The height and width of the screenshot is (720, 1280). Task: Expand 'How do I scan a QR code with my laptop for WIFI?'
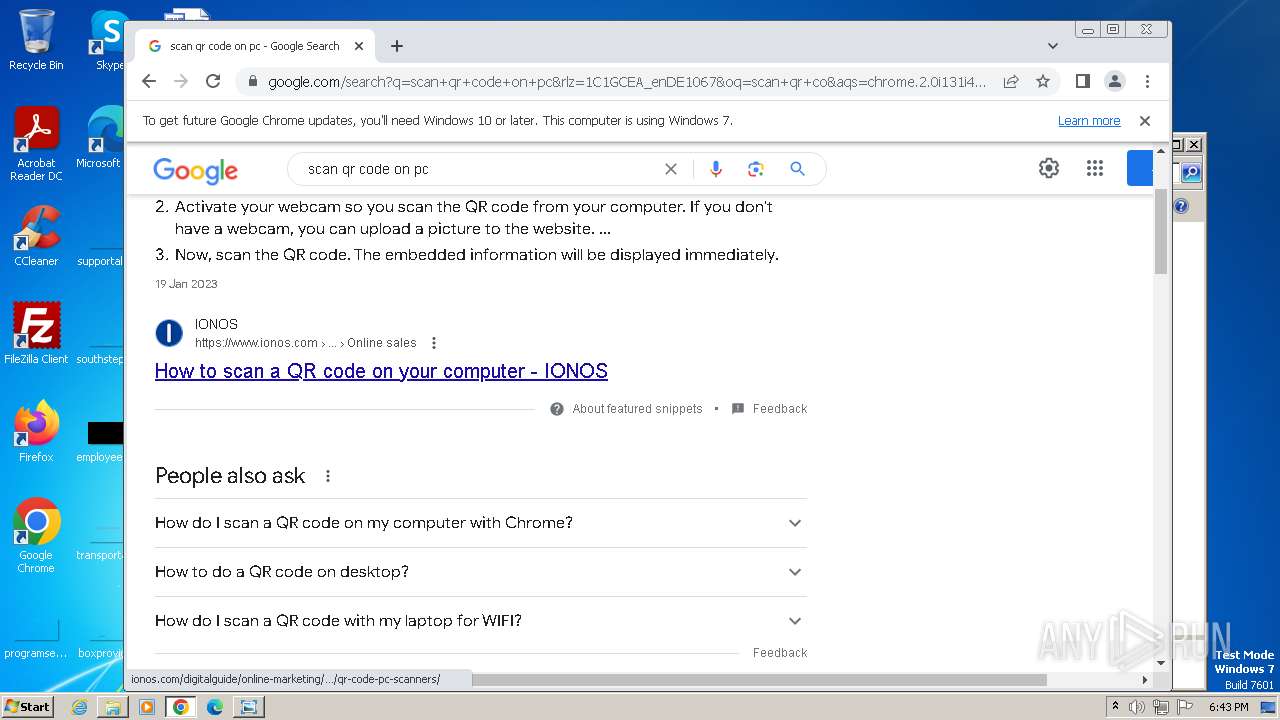pos(481,621)
